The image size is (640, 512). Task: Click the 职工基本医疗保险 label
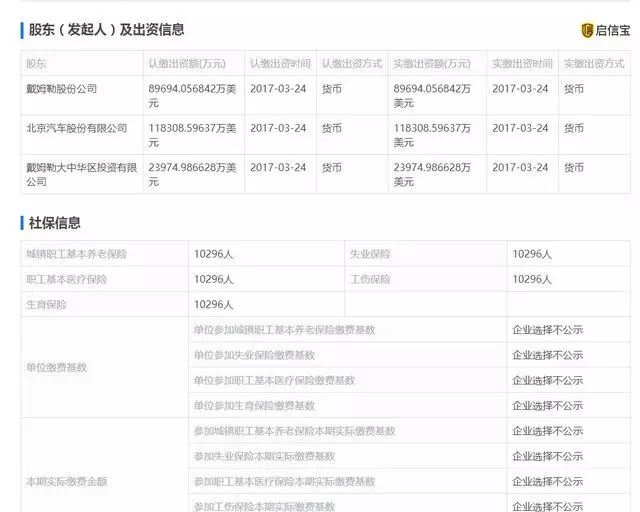coord(67,279)
